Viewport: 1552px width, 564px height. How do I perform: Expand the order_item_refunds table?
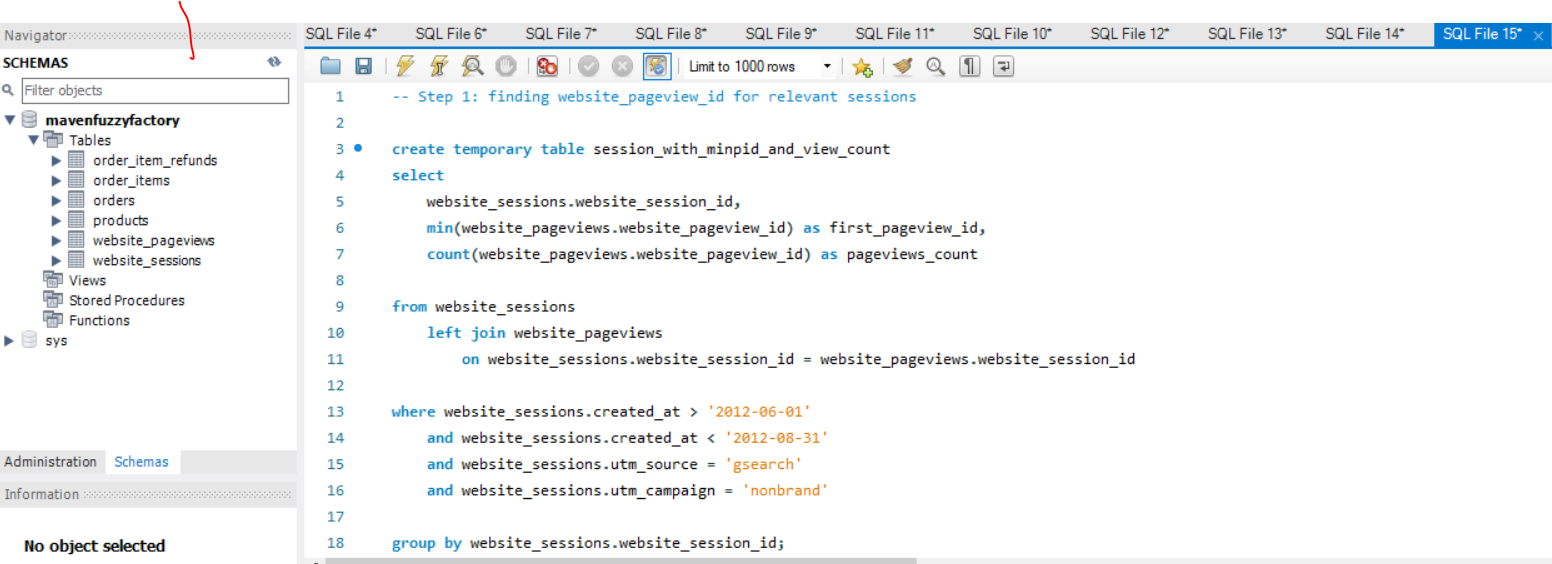click(57, 160)
